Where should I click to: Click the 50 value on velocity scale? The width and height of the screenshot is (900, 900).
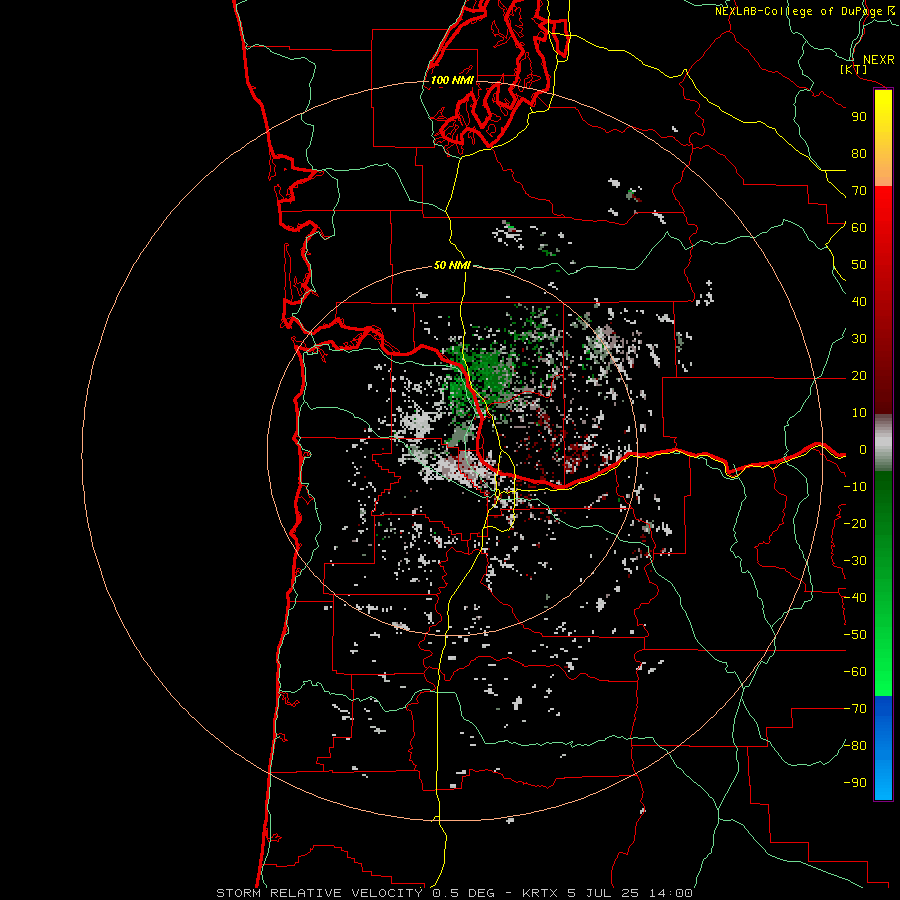(x=859, y=265)
